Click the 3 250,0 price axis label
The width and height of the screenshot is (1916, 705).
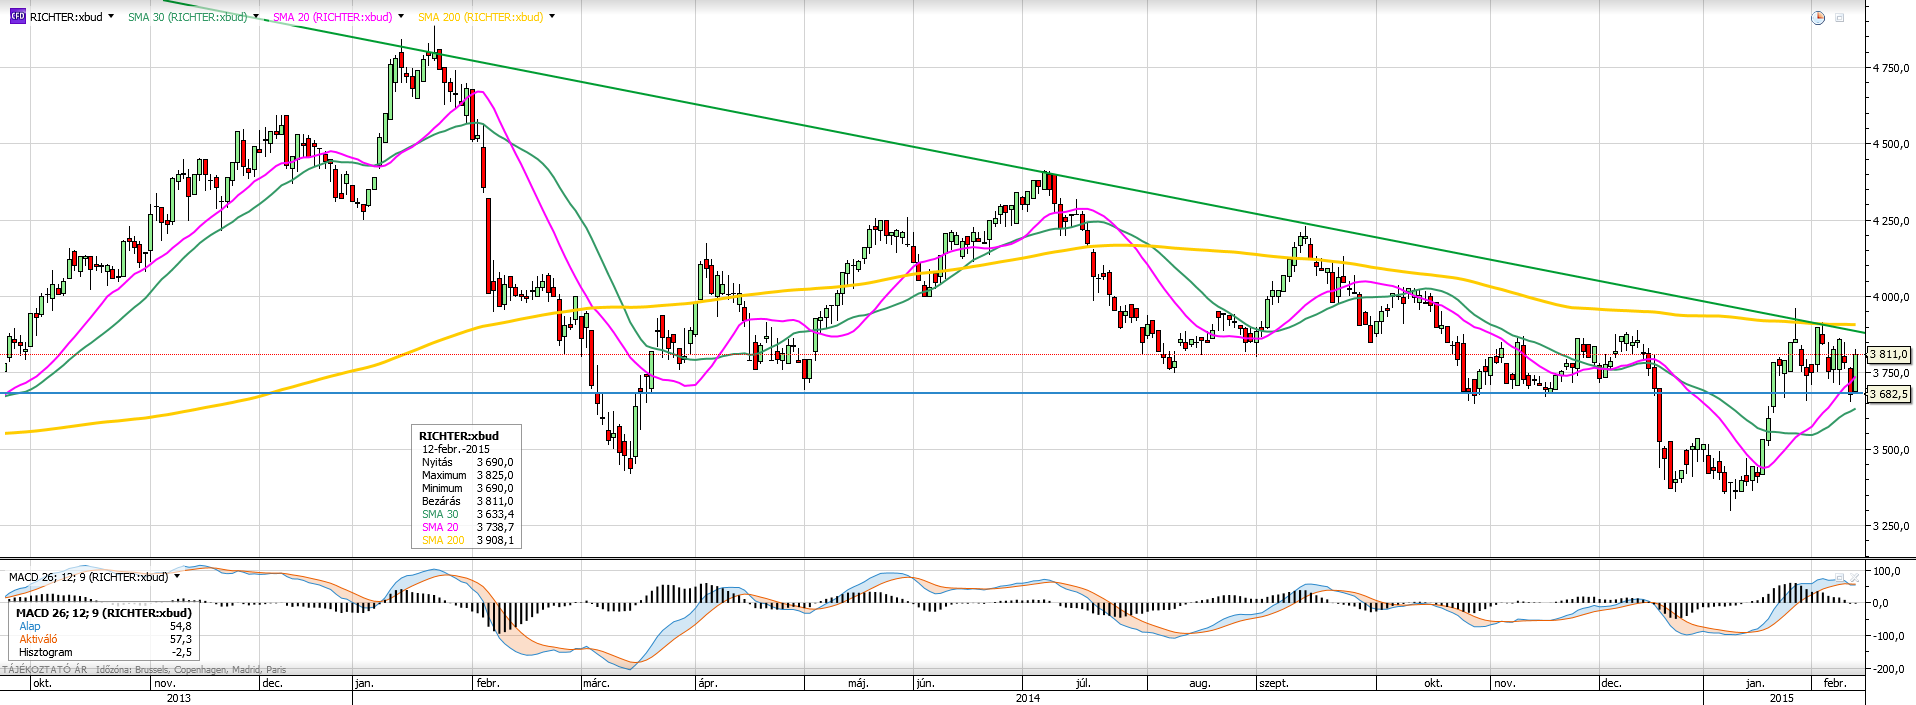tap(1890, 526)
